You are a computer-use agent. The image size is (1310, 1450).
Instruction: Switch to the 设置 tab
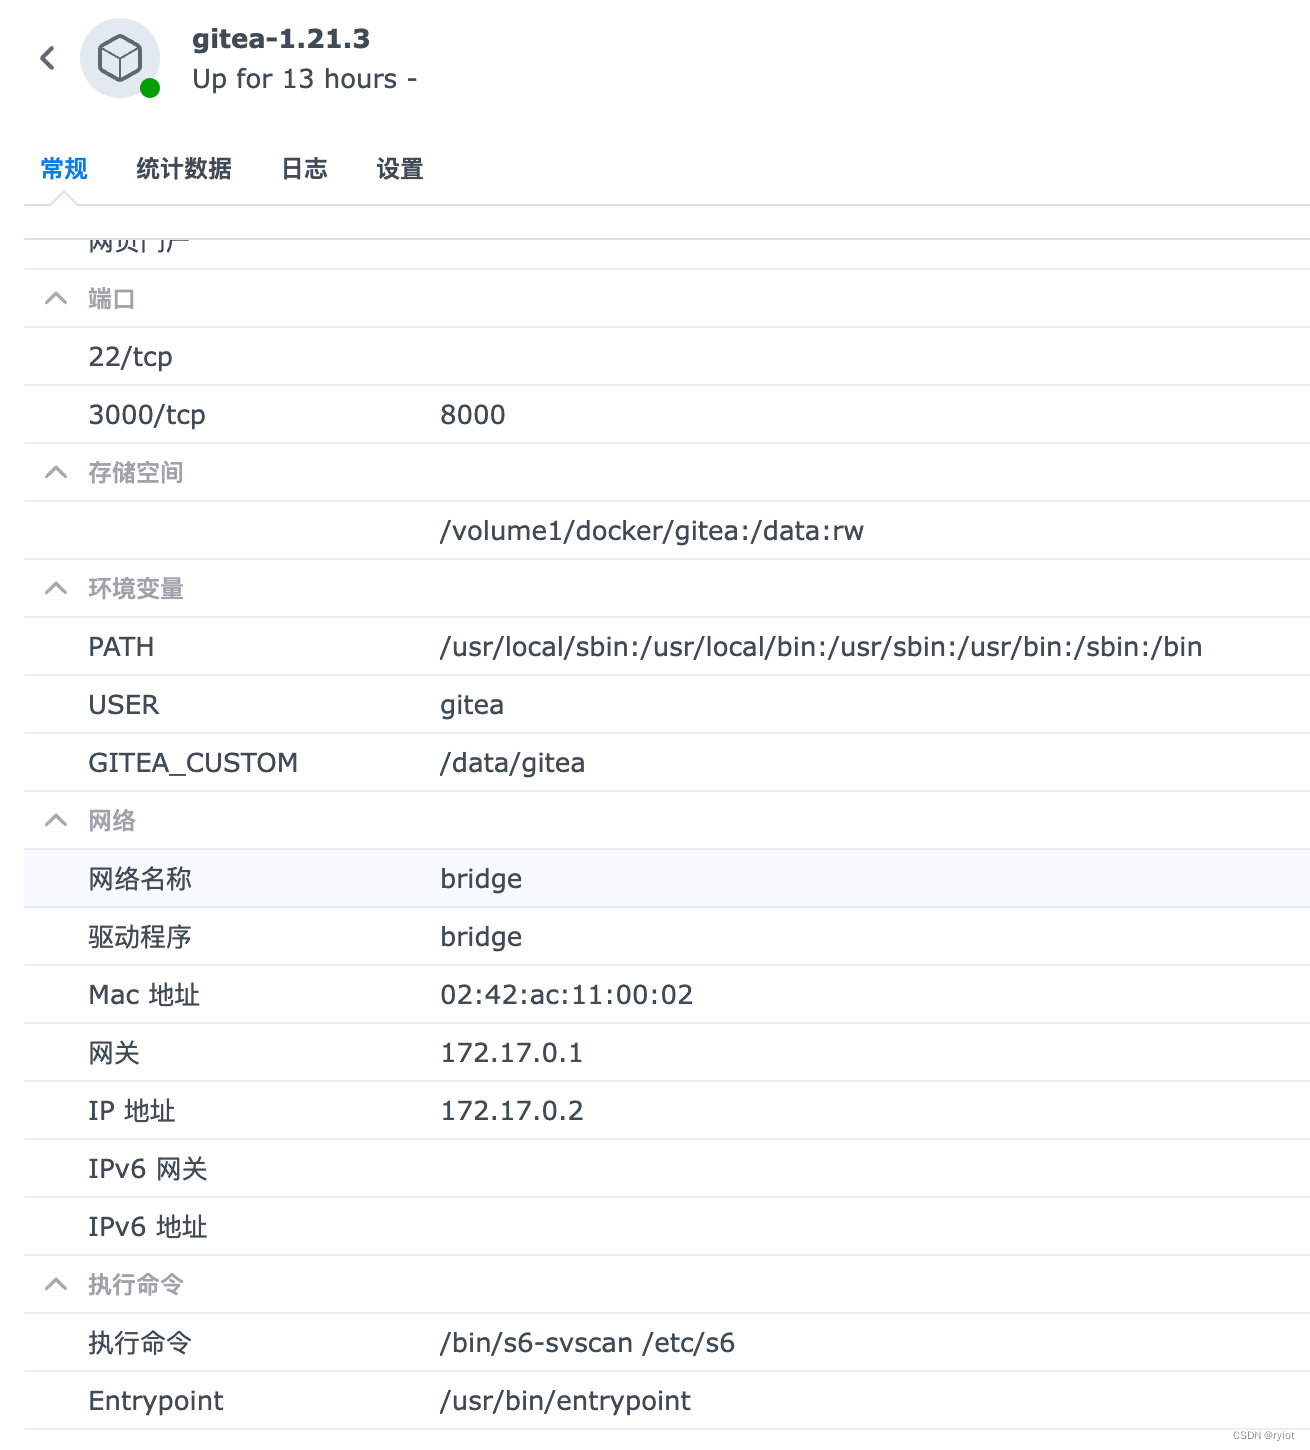[400, 169]
